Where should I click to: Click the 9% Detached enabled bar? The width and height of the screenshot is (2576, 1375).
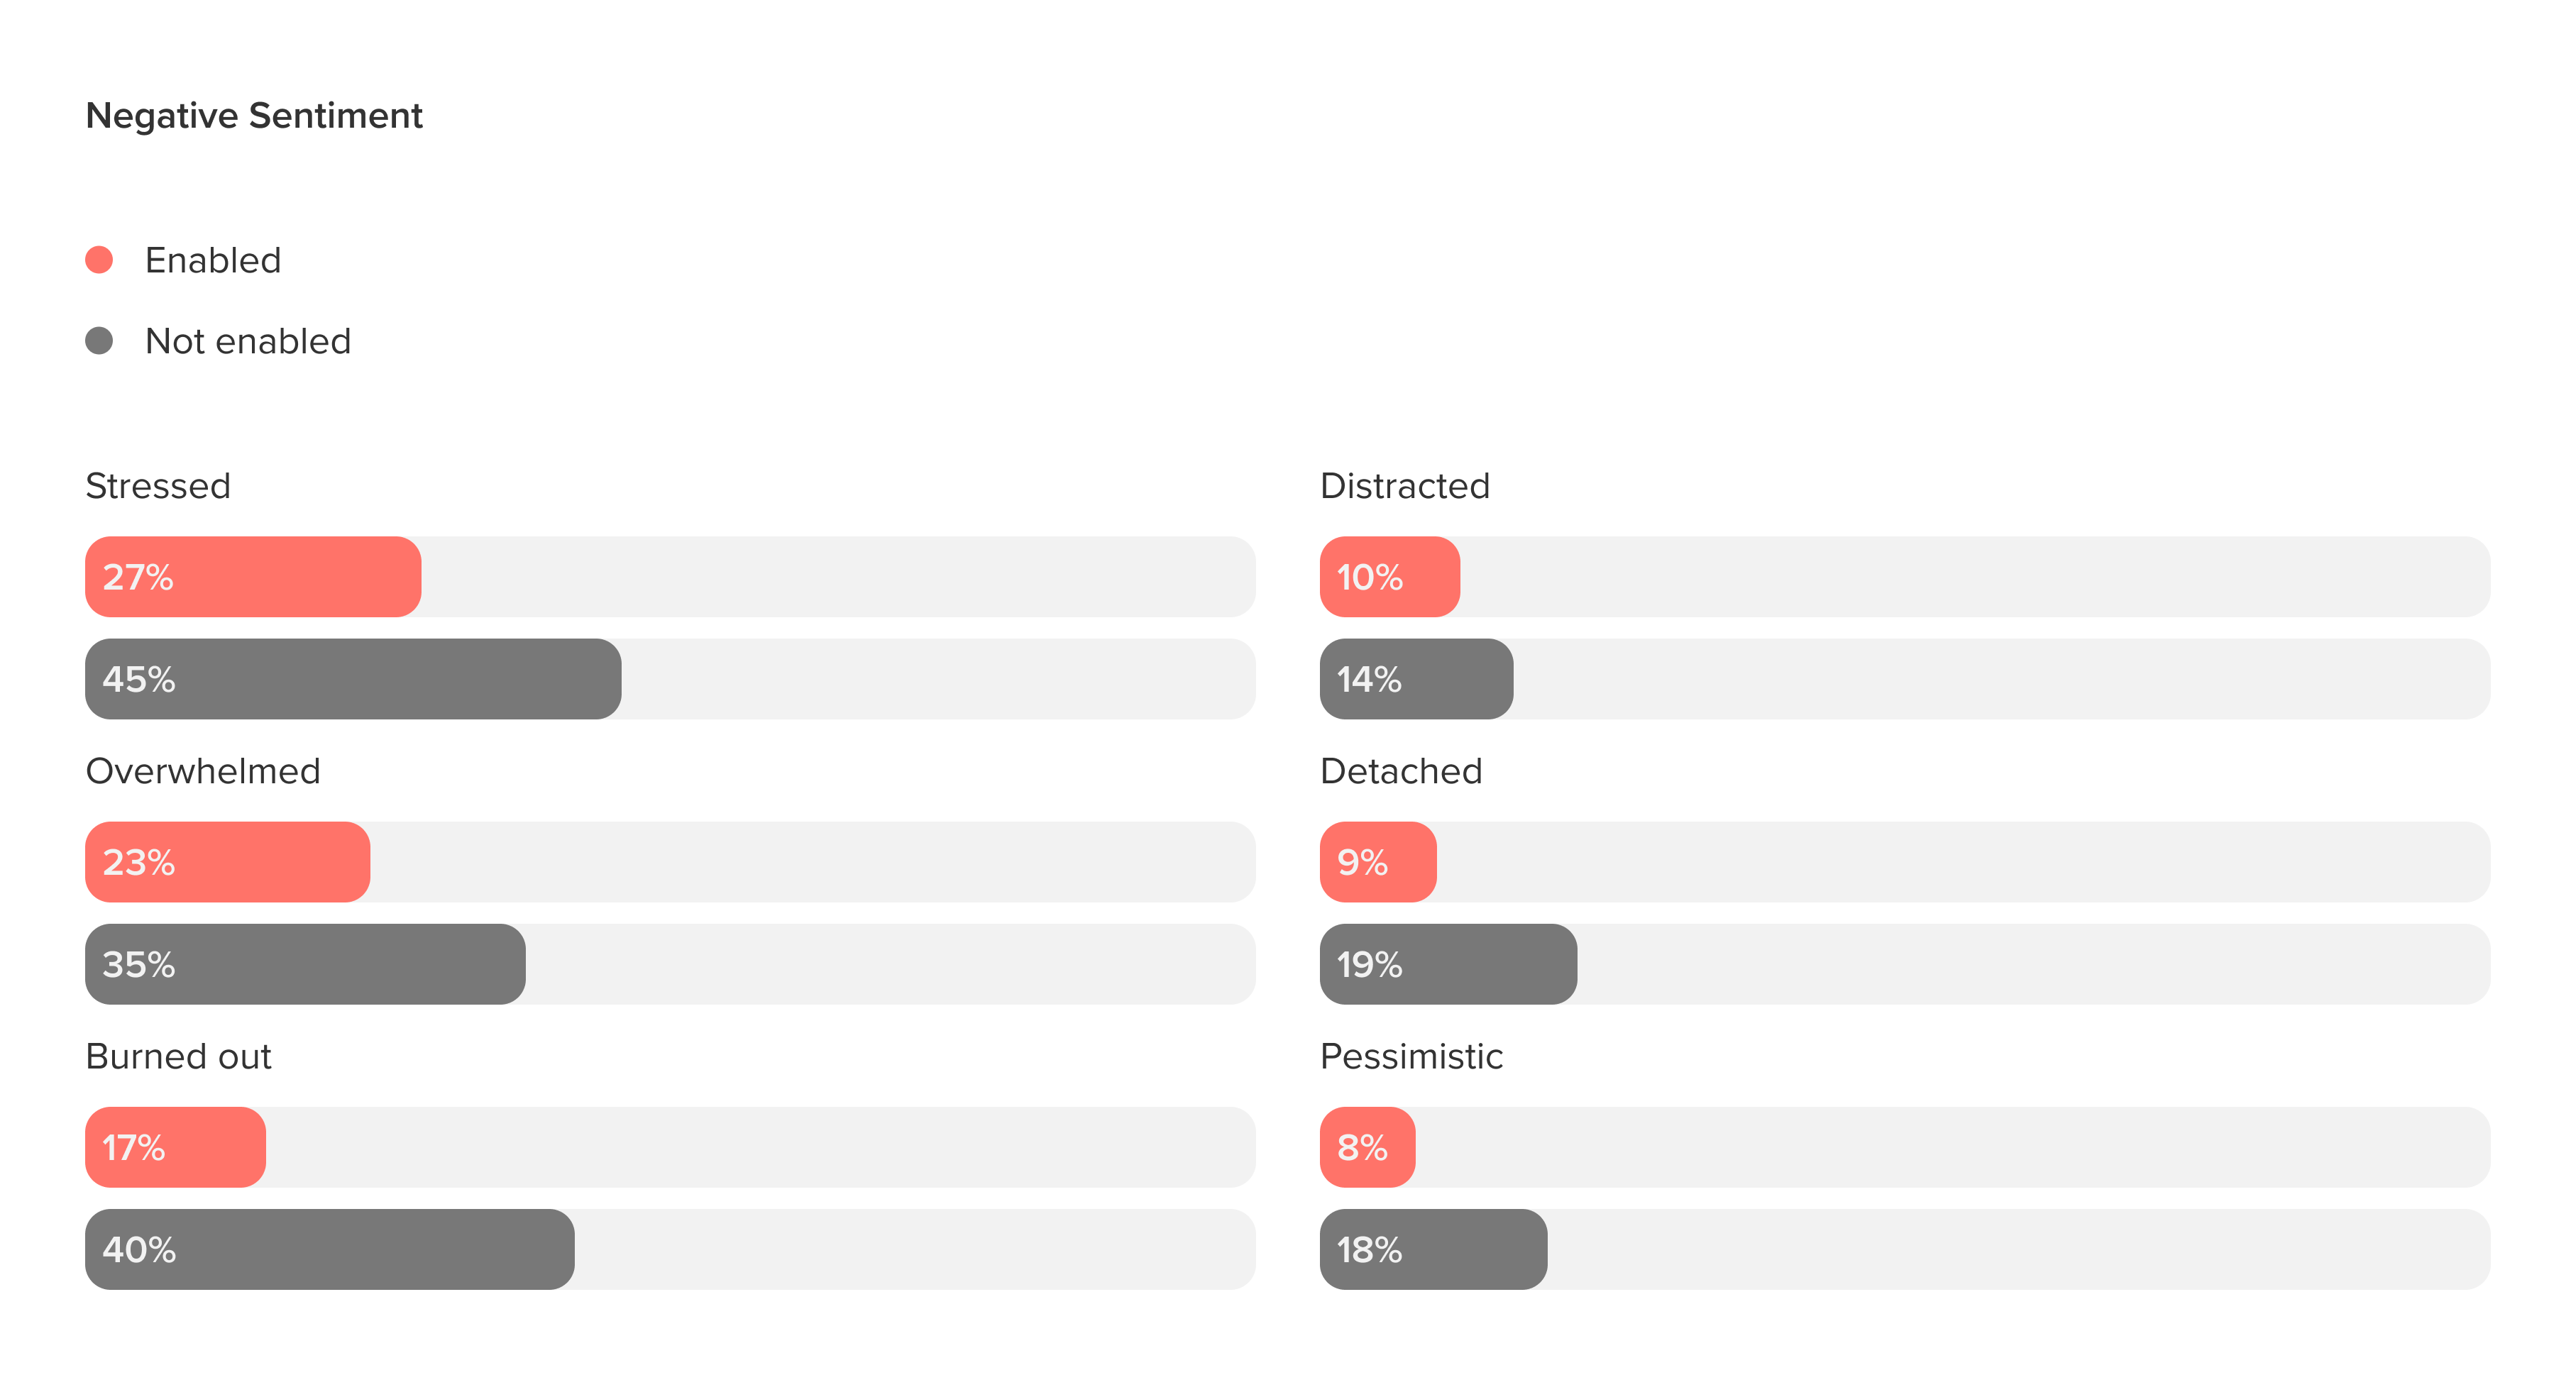pos(1378,862)
